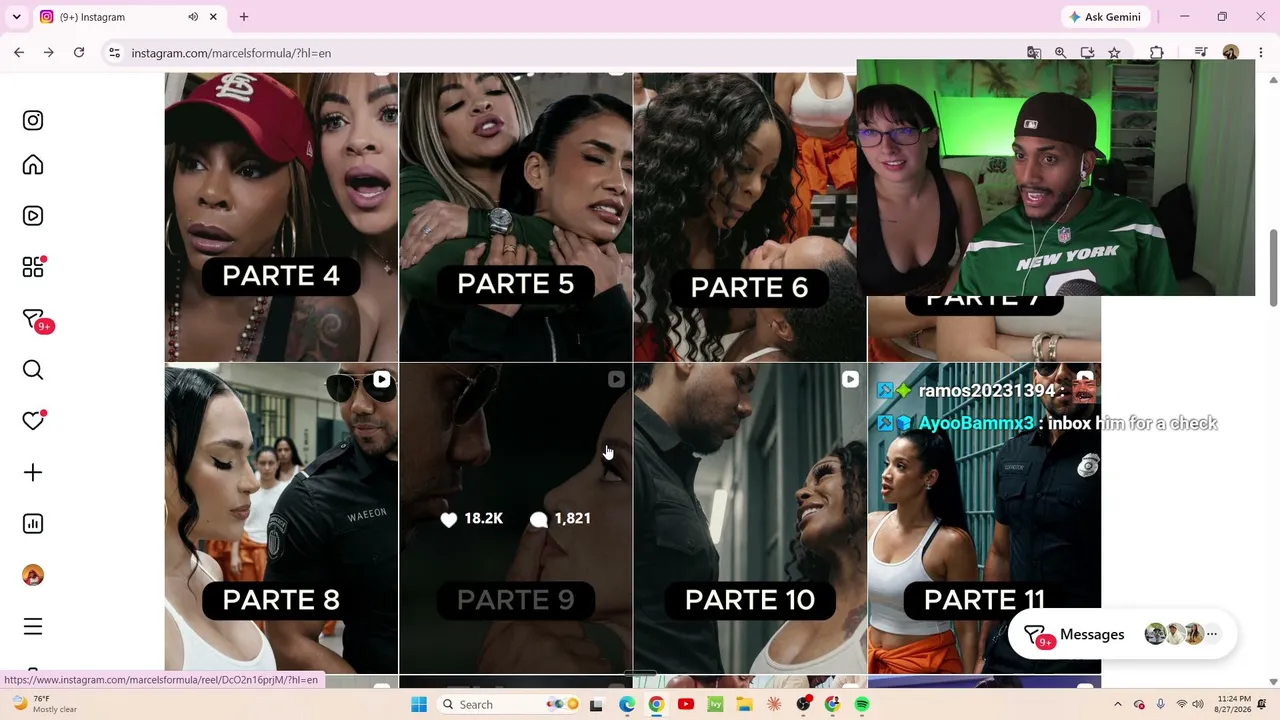
Task: Open the volume control in the system tray
Action: click(1199, 704)
